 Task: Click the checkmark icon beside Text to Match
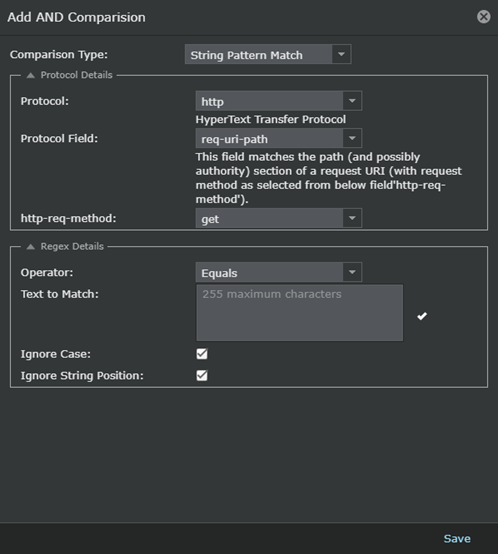(x=422, y=316)
